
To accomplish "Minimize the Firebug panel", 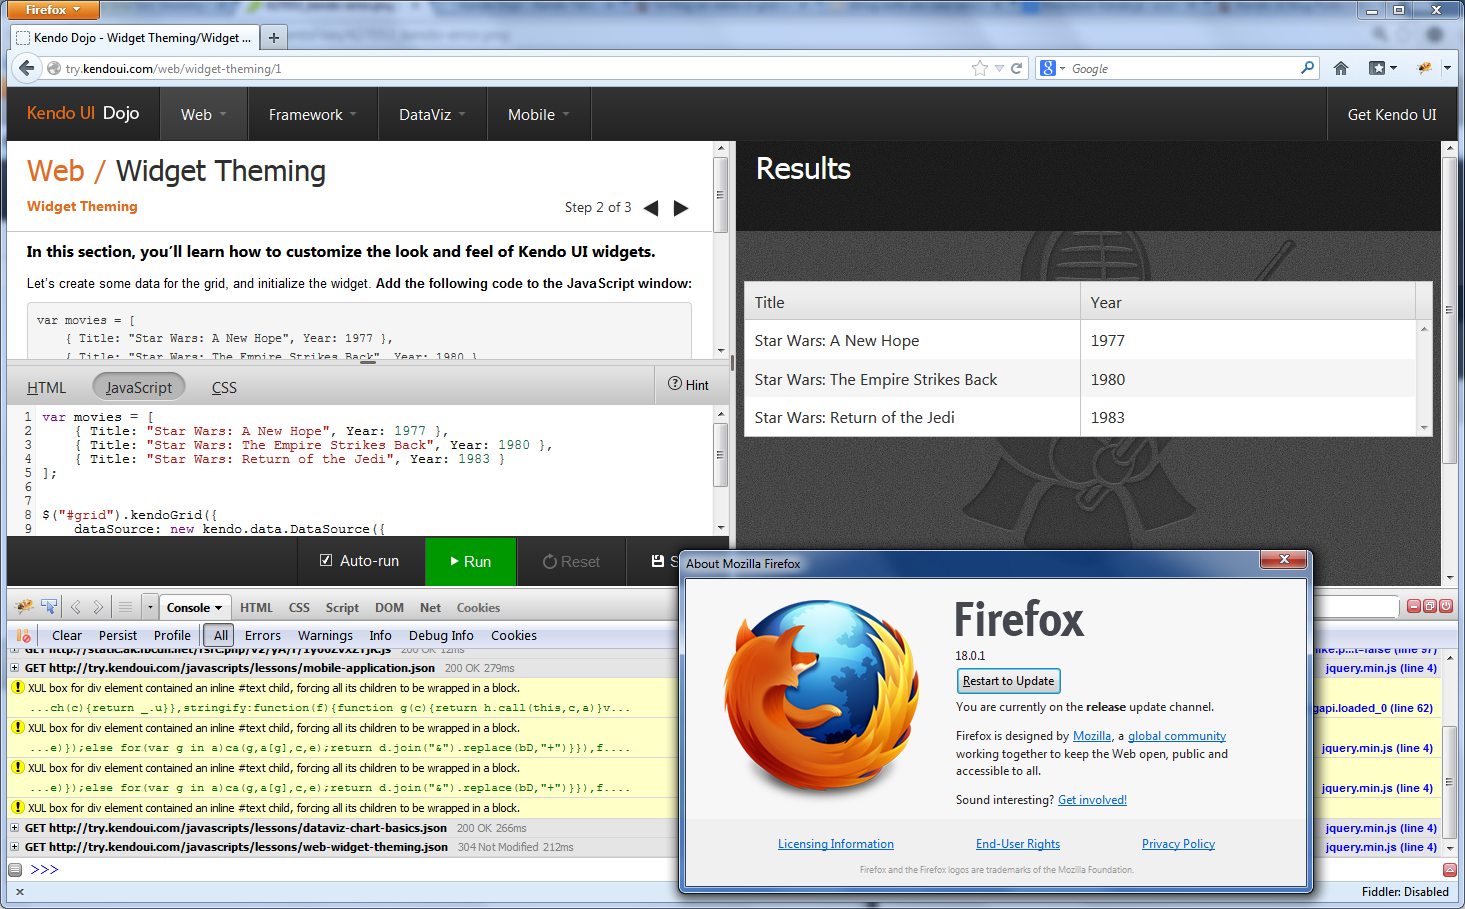I will pos(1414,606).
